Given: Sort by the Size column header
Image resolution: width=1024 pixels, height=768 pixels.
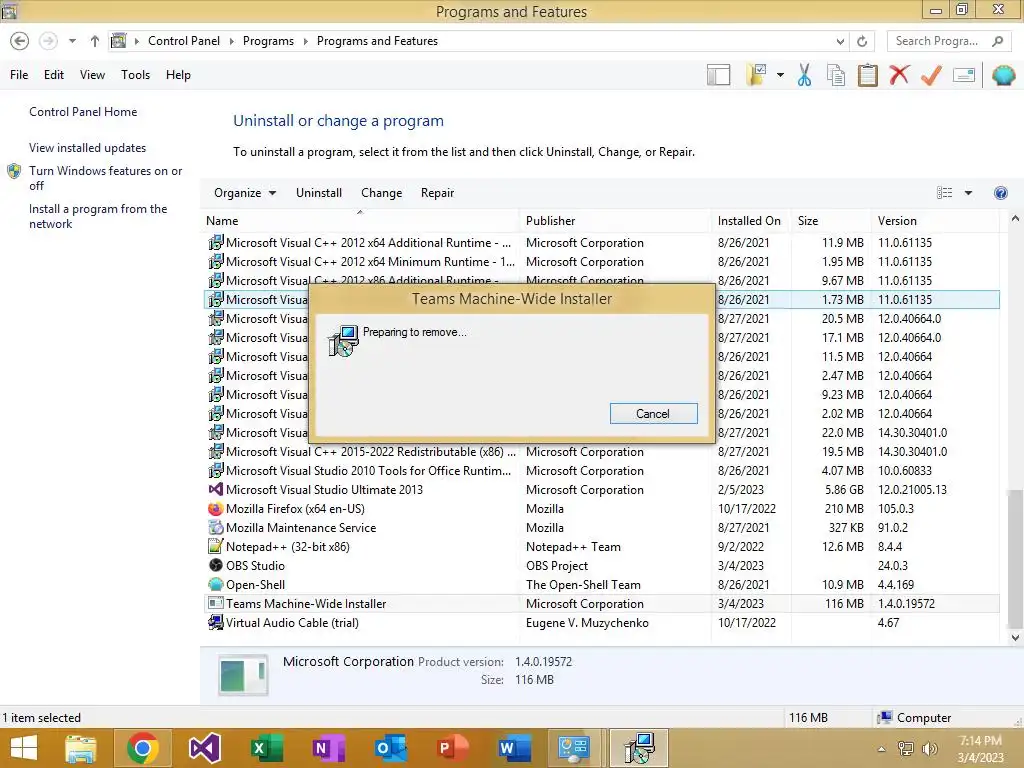Looking at the screenshot, I should click(831, 221).
